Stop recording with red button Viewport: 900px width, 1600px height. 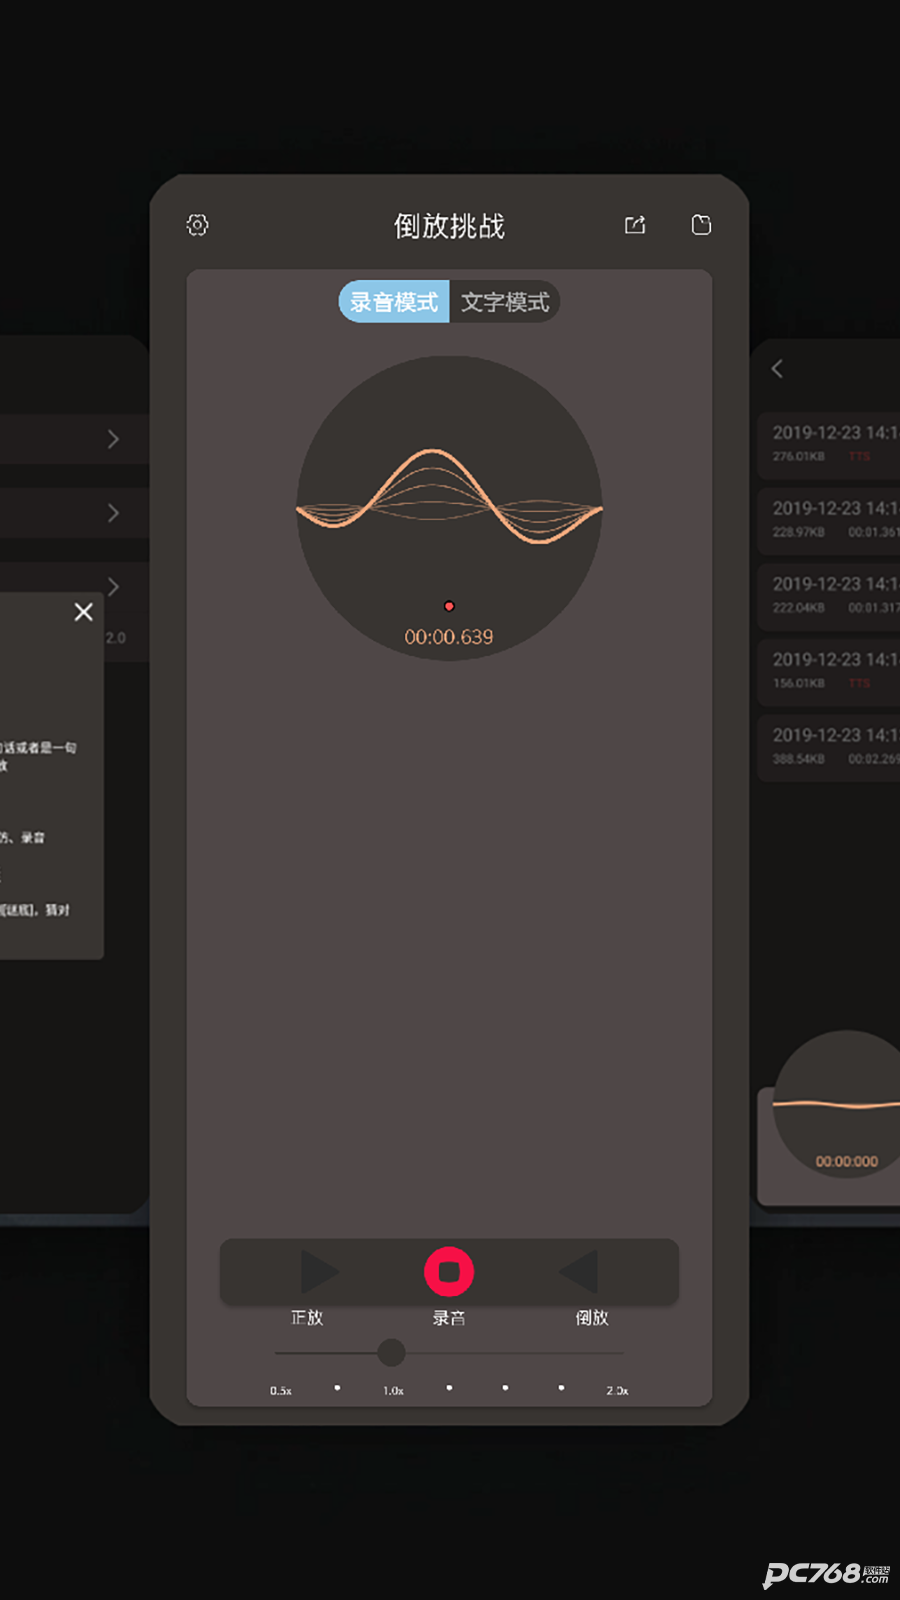pyautogui.click(x=449, y=1271)
